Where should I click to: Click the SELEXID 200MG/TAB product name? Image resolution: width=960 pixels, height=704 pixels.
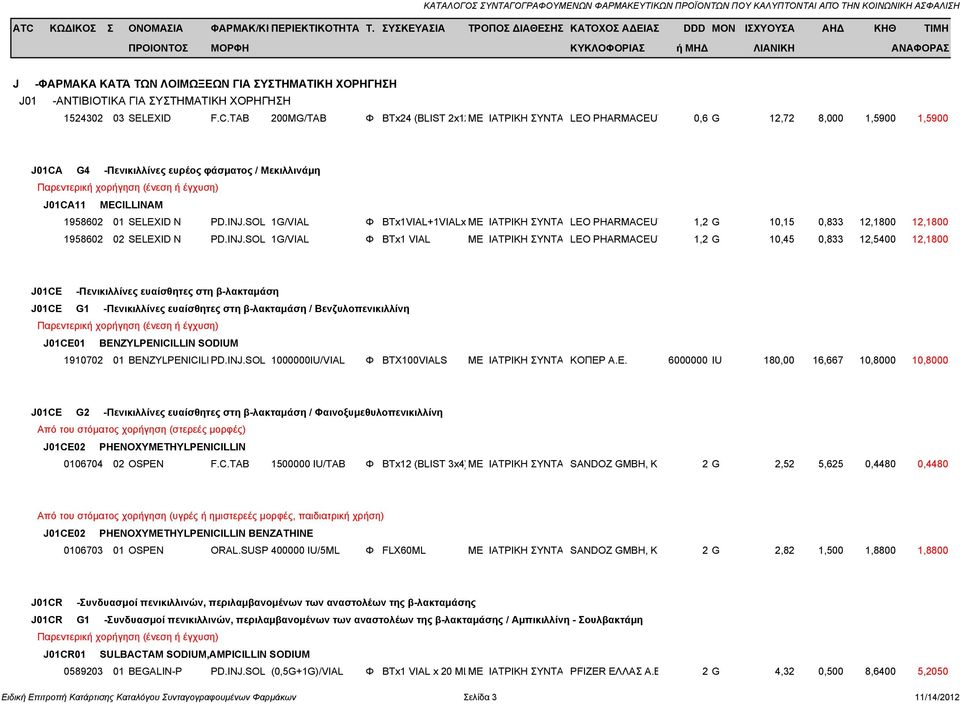click(x=149, y=118)
